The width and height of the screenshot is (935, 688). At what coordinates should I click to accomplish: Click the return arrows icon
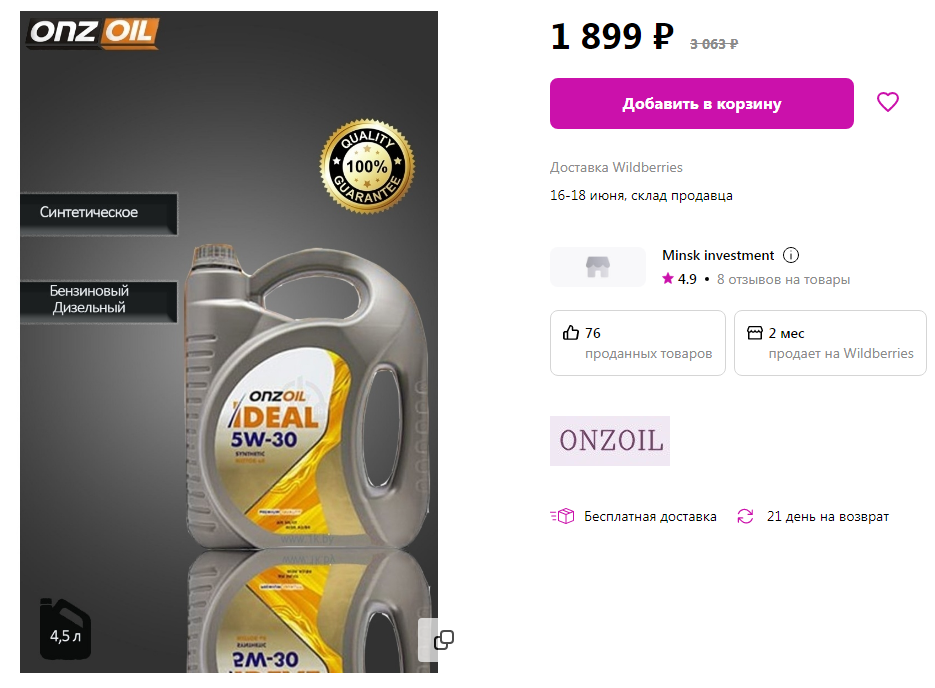pyautogui.click(x=745, y=516)
